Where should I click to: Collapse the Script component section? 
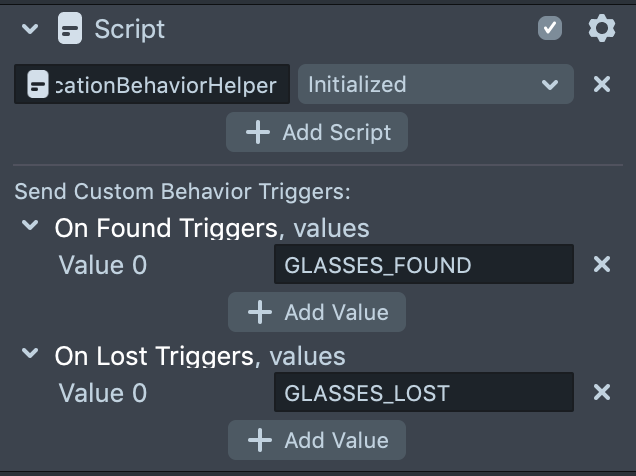coord(30,29)
